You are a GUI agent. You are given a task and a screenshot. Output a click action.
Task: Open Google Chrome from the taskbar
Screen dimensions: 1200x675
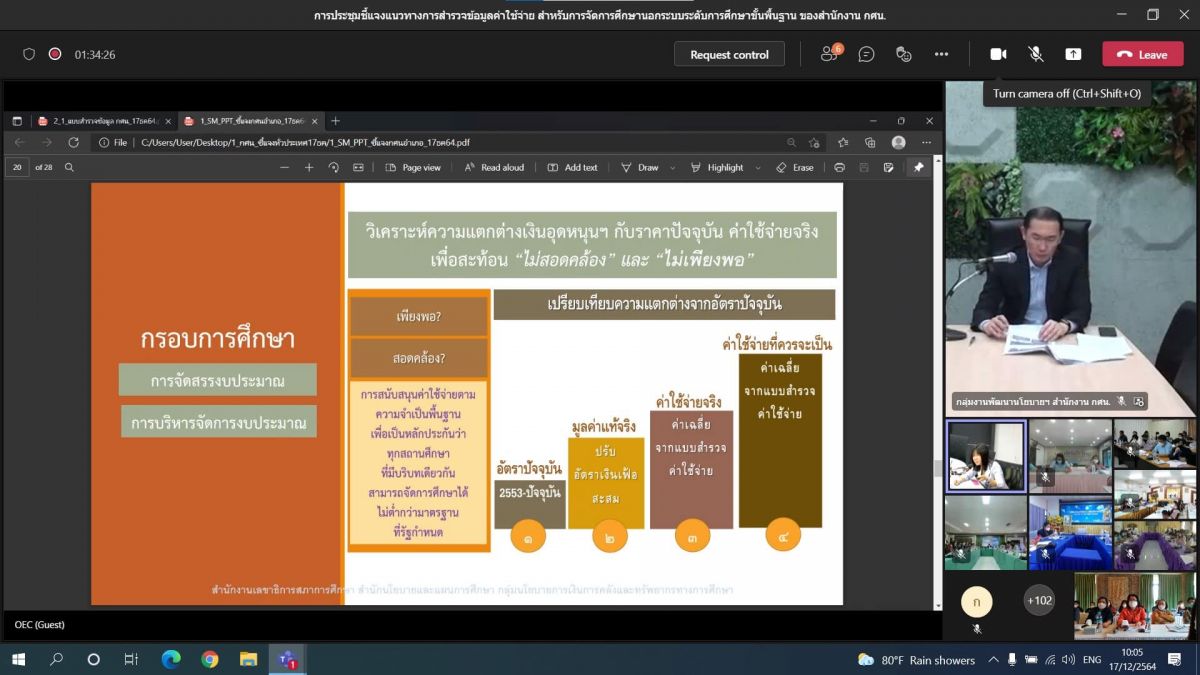click(209, 659)
